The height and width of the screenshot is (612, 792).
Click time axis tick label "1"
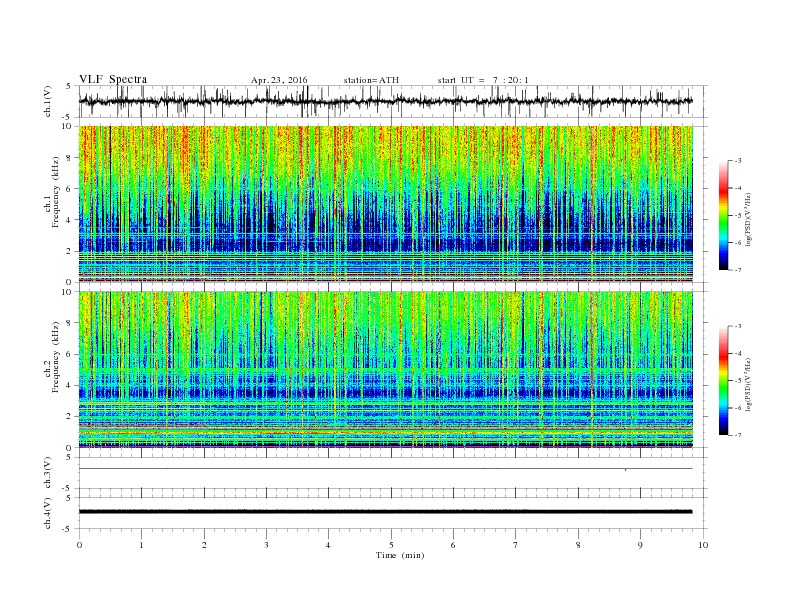click(x=141, y=545)
